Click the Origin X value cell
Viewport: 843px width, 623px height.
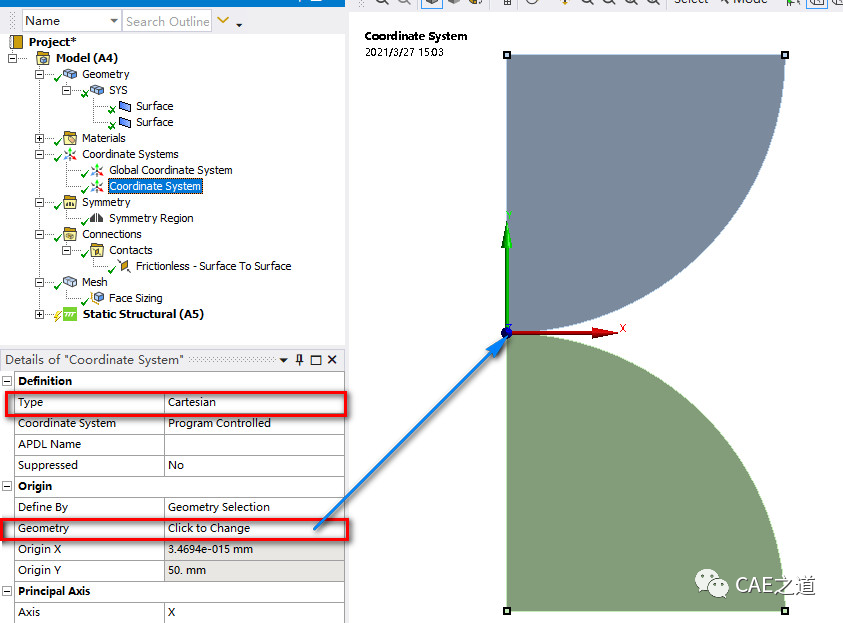[x=254, y=549]
